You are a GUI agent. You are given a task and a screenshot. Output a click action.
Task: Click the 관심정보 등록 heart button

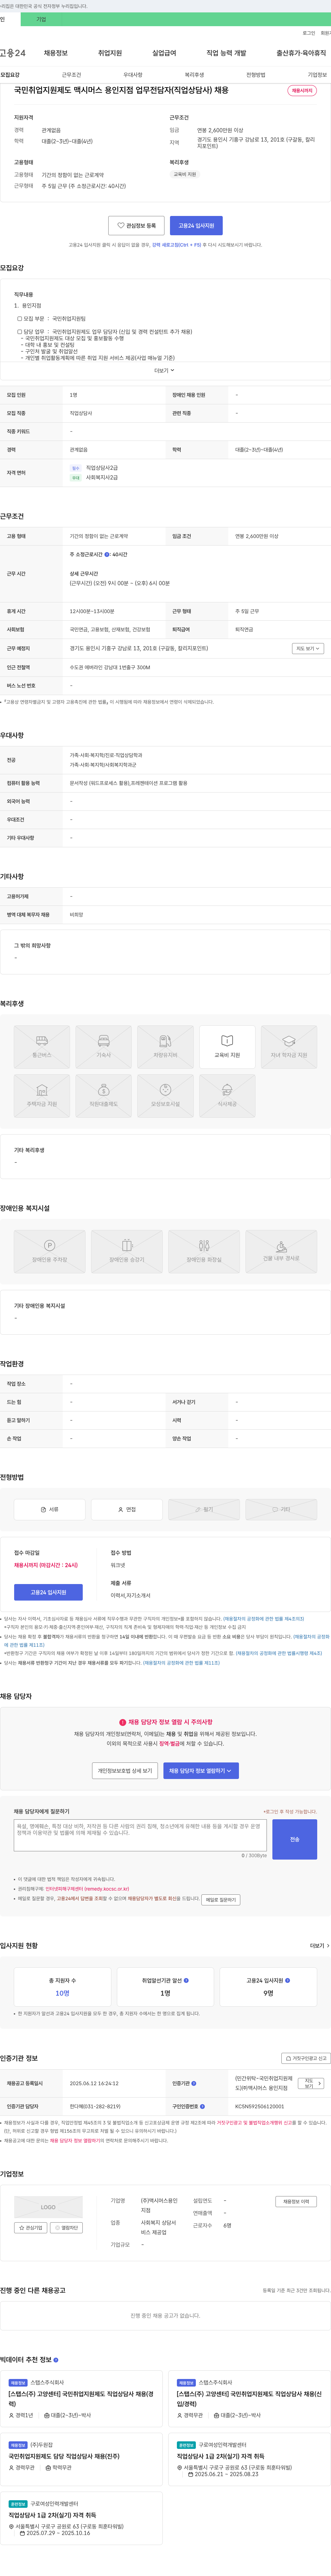pos(136,226)
